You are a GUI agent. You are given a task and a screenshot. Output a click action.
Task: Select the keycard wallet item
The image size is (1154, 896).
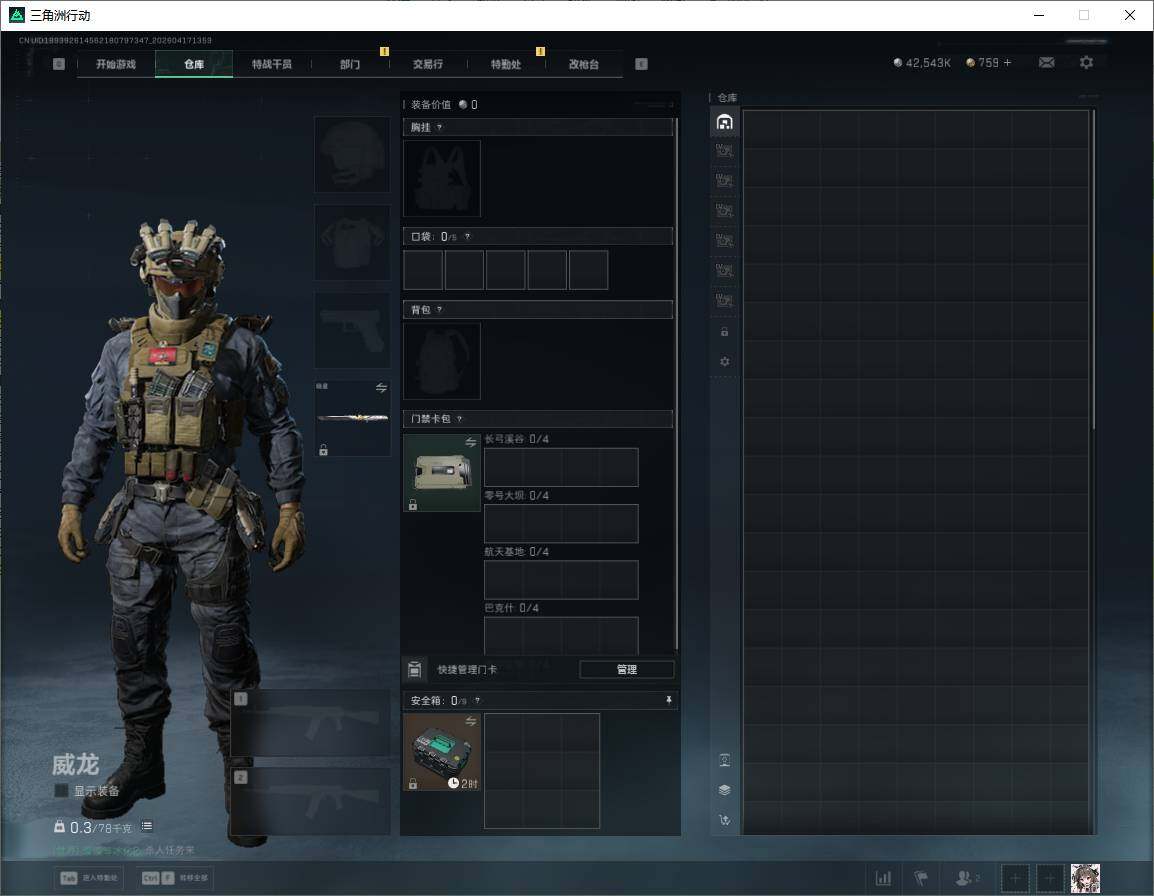pyautogui.click(x=442, y=473)
